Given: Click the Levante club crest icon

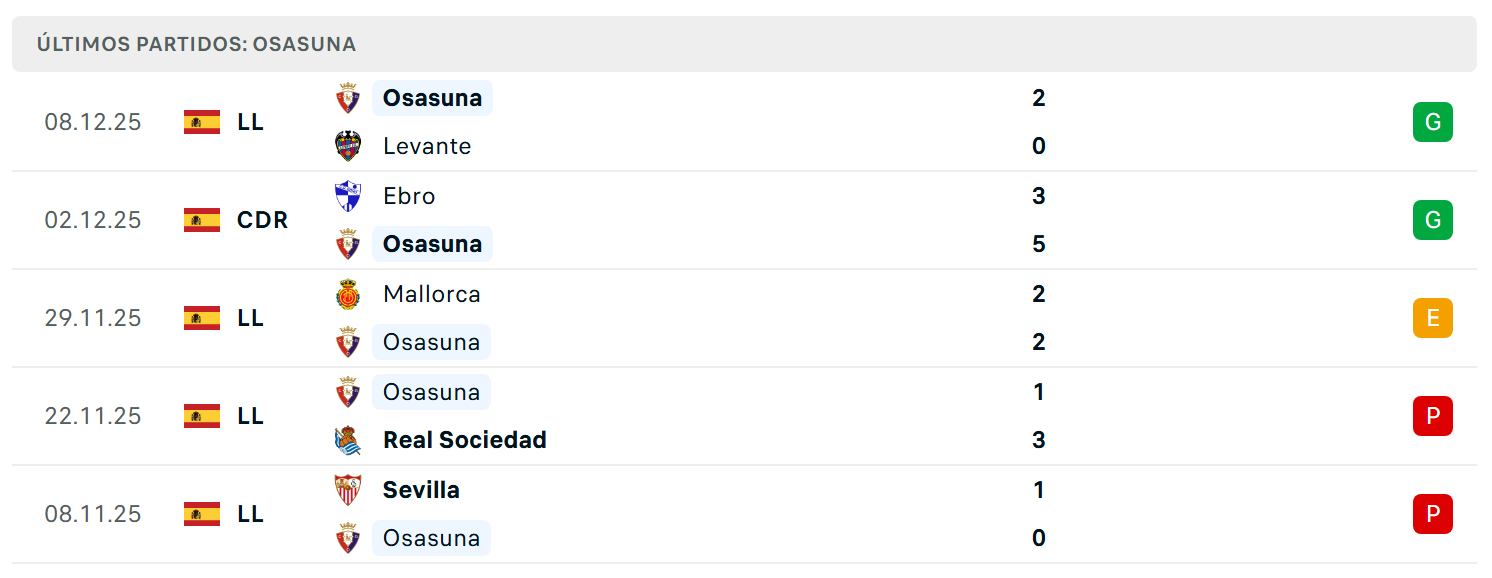Looking at the screenshot, I should coord(348,146).
